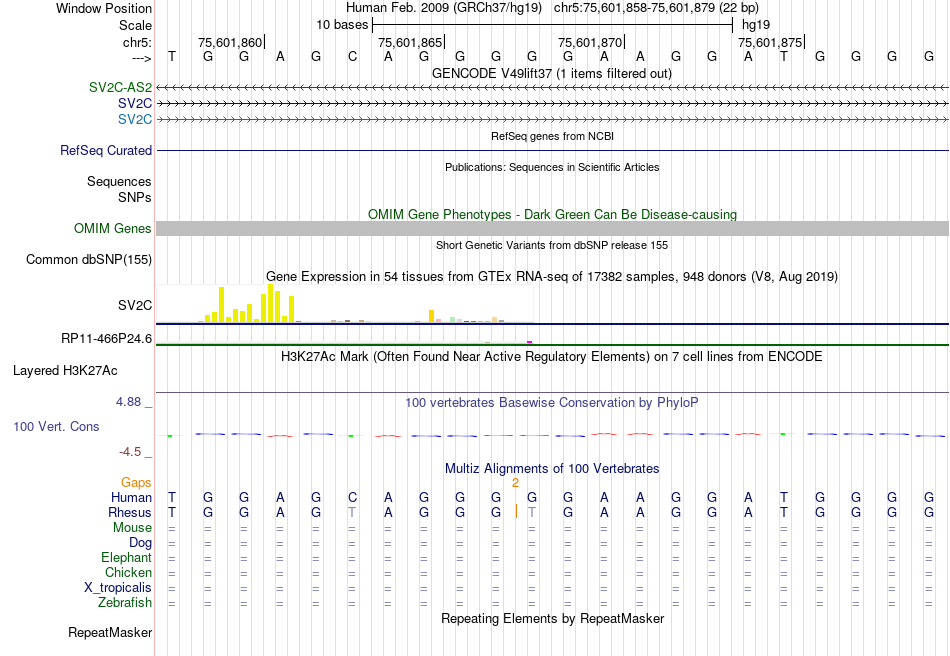Screen dimensions: 950x656
Task: Select the Chicken alignment row label
Action: [x=128, y=572]
